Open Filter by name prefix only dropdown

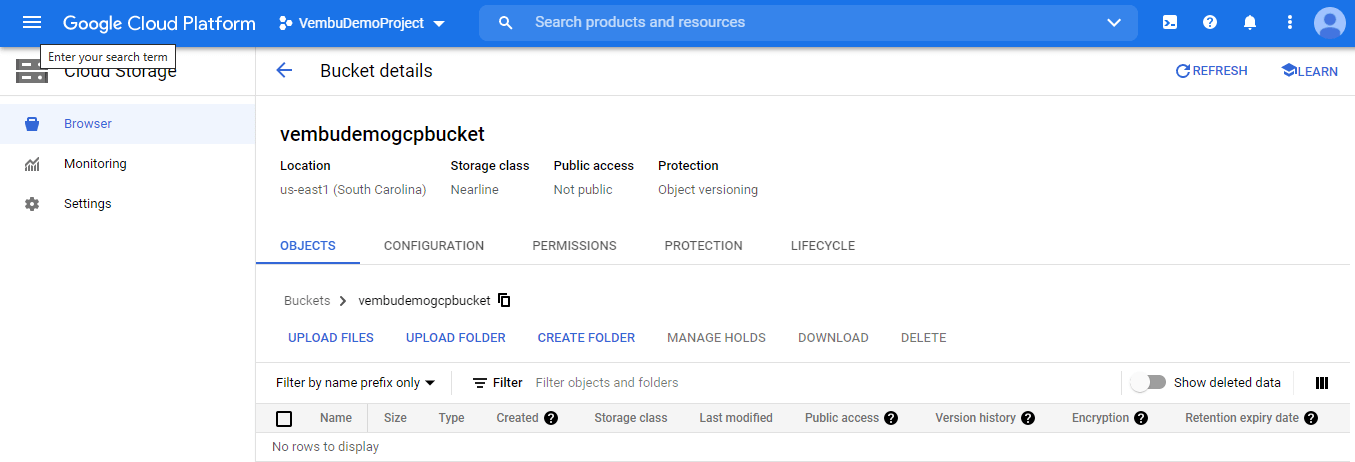(356, 383)
